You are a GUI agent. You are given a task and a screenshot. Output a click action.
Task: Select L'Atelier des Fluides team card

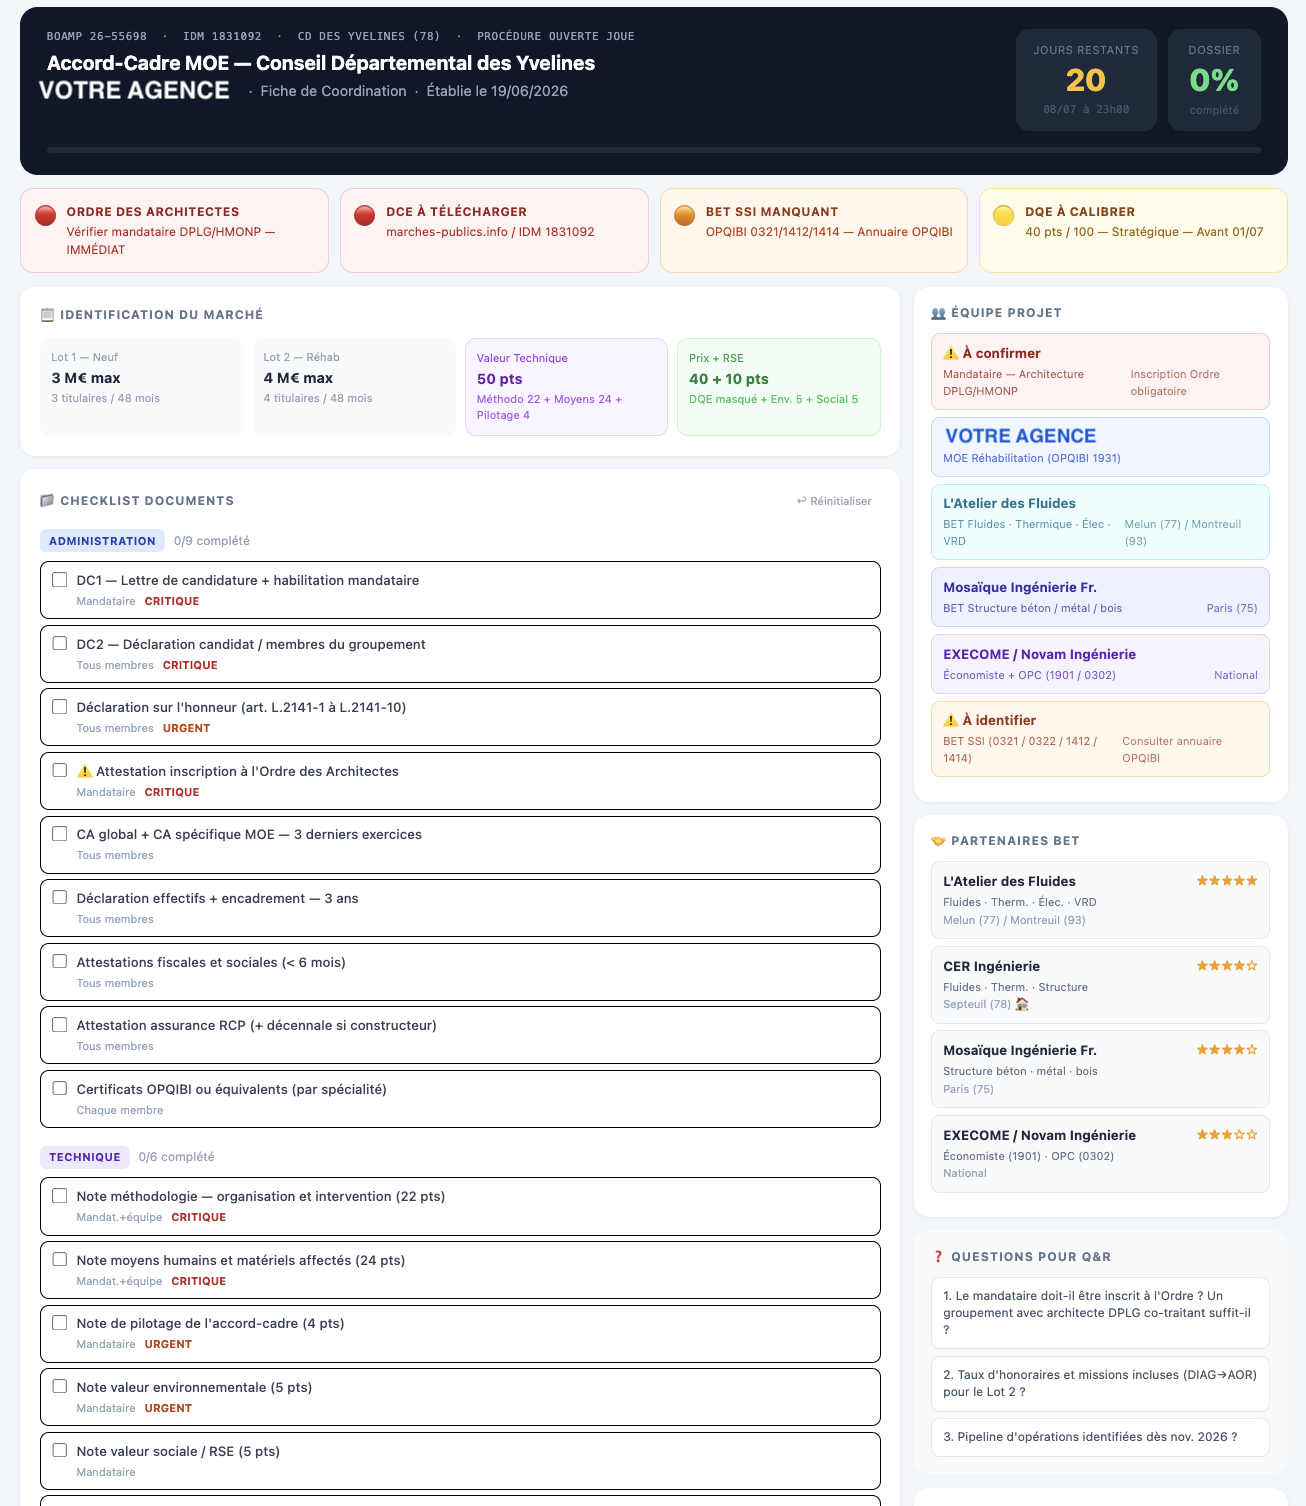click(x=1100, y=522)
